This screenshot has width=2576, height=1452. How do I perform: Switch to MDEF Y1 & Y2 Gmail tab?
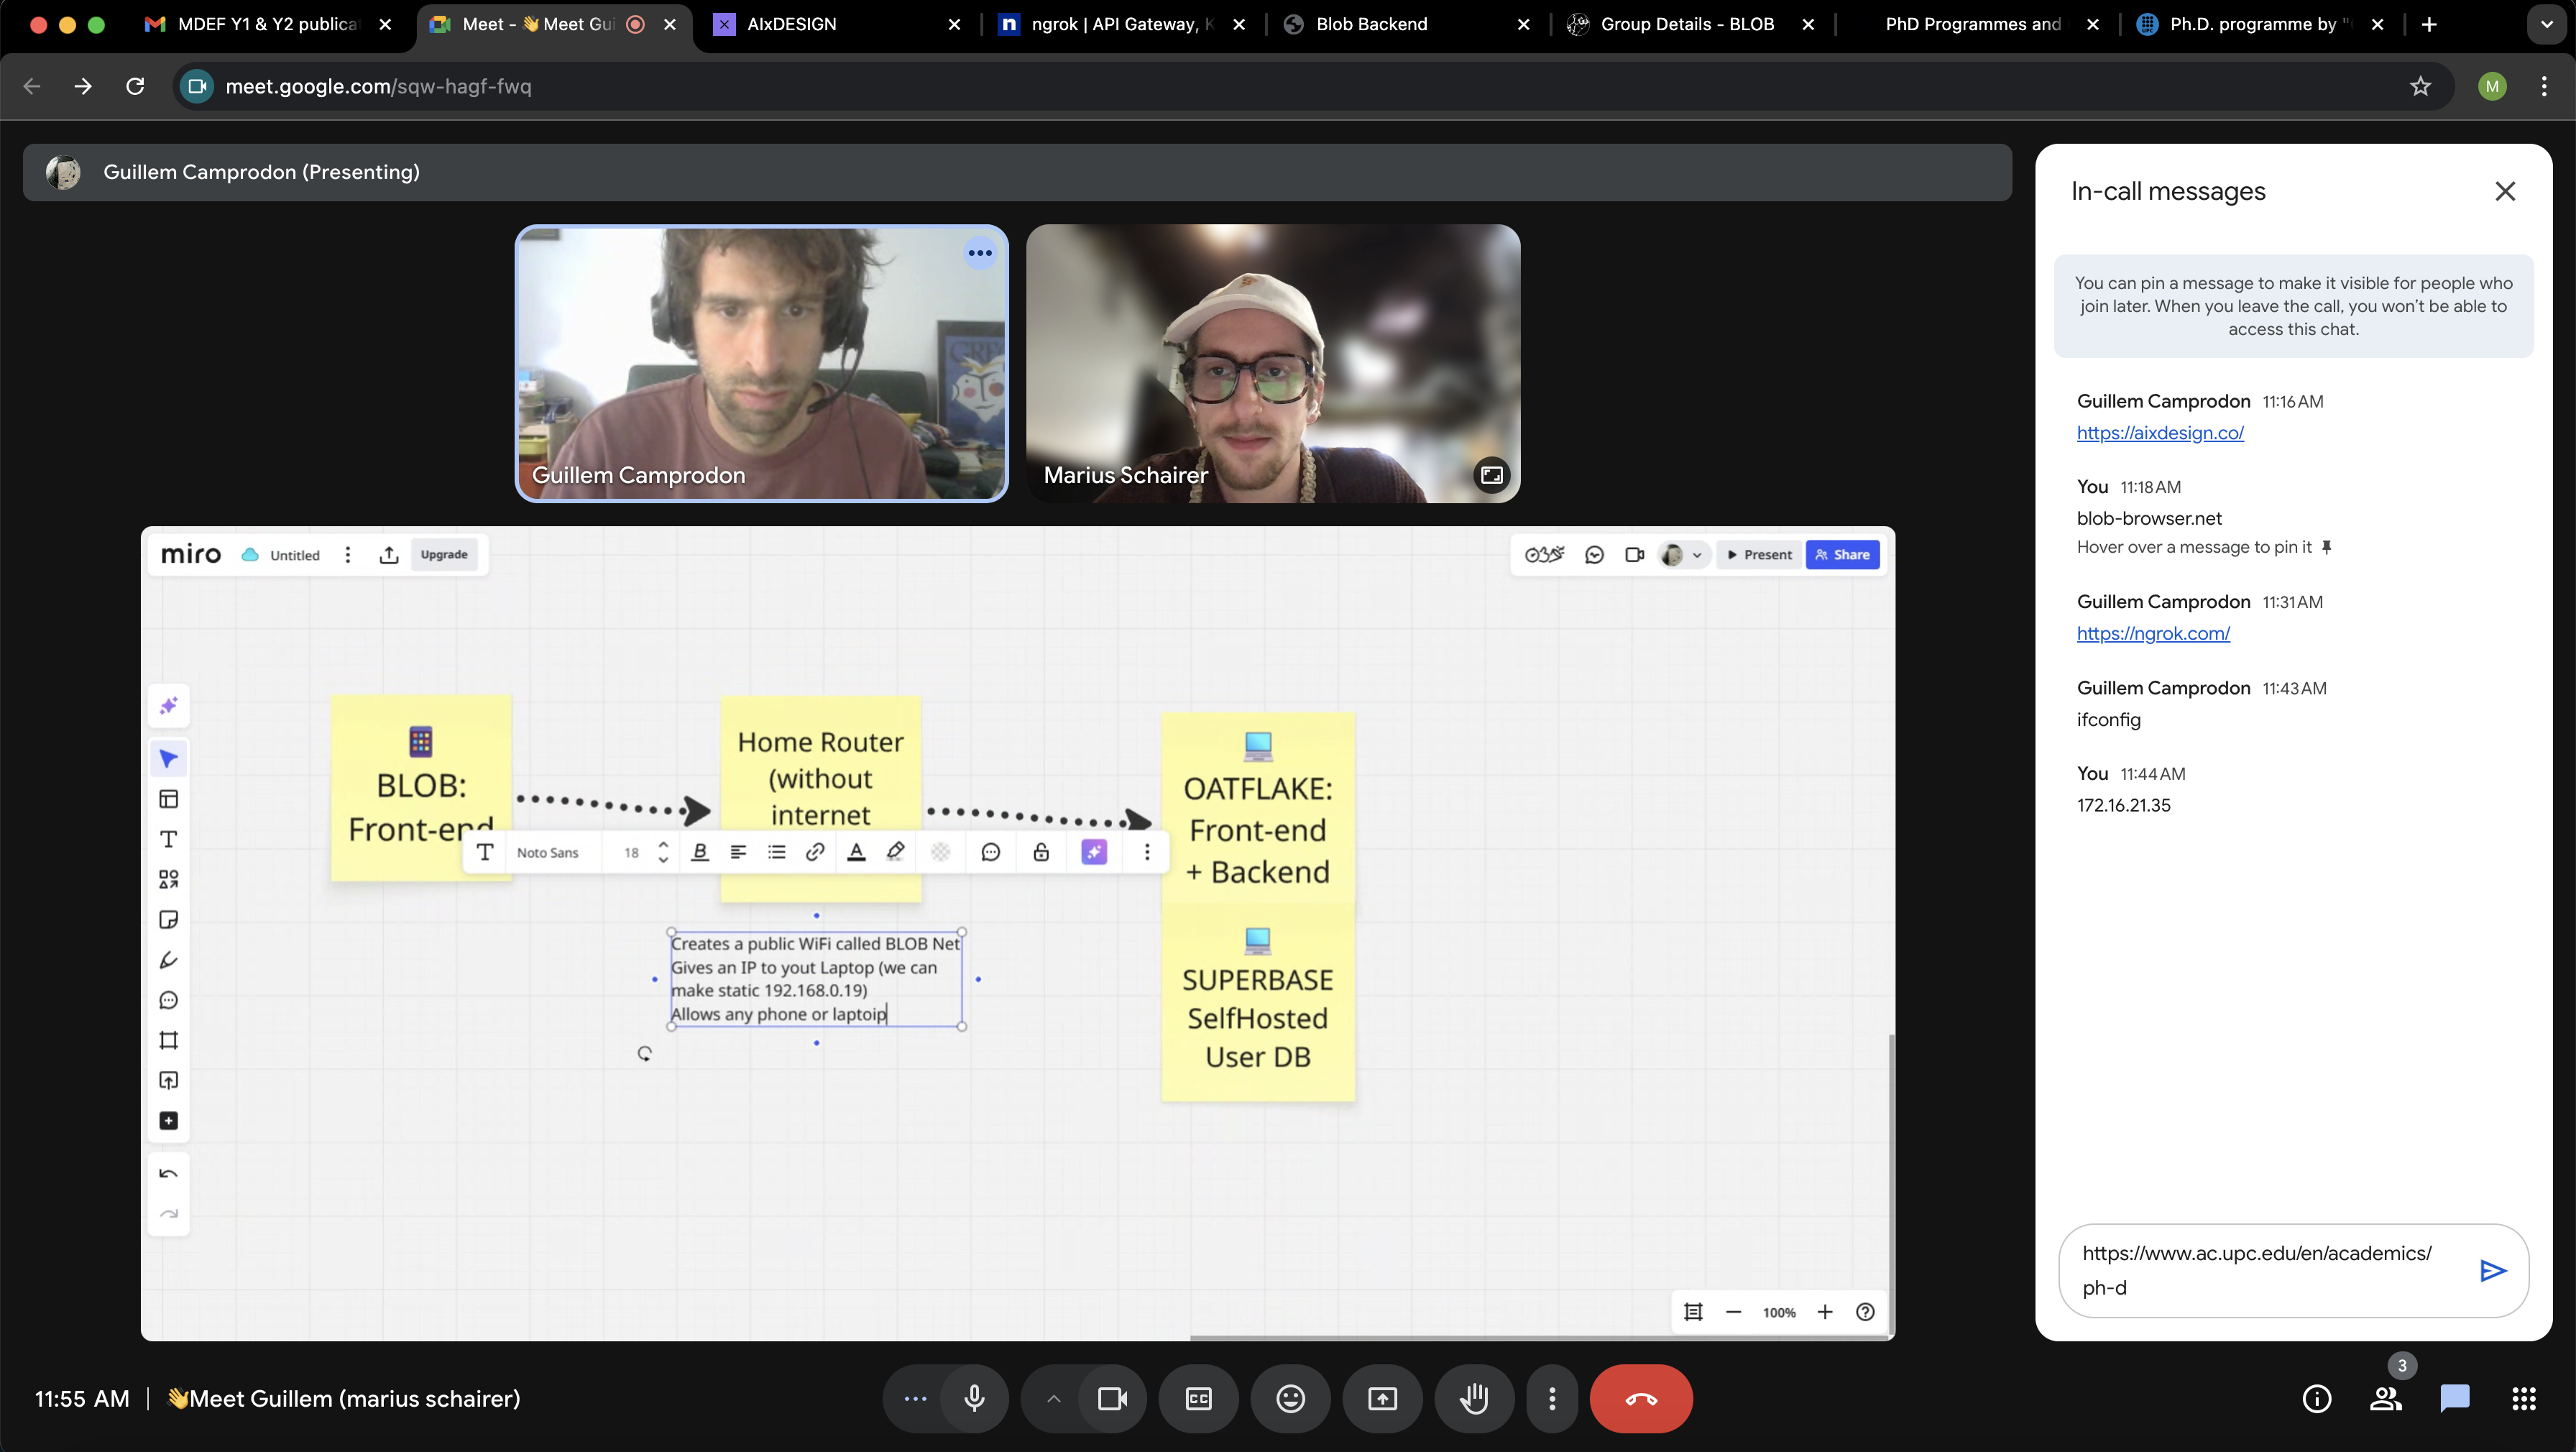pos(268,24)
